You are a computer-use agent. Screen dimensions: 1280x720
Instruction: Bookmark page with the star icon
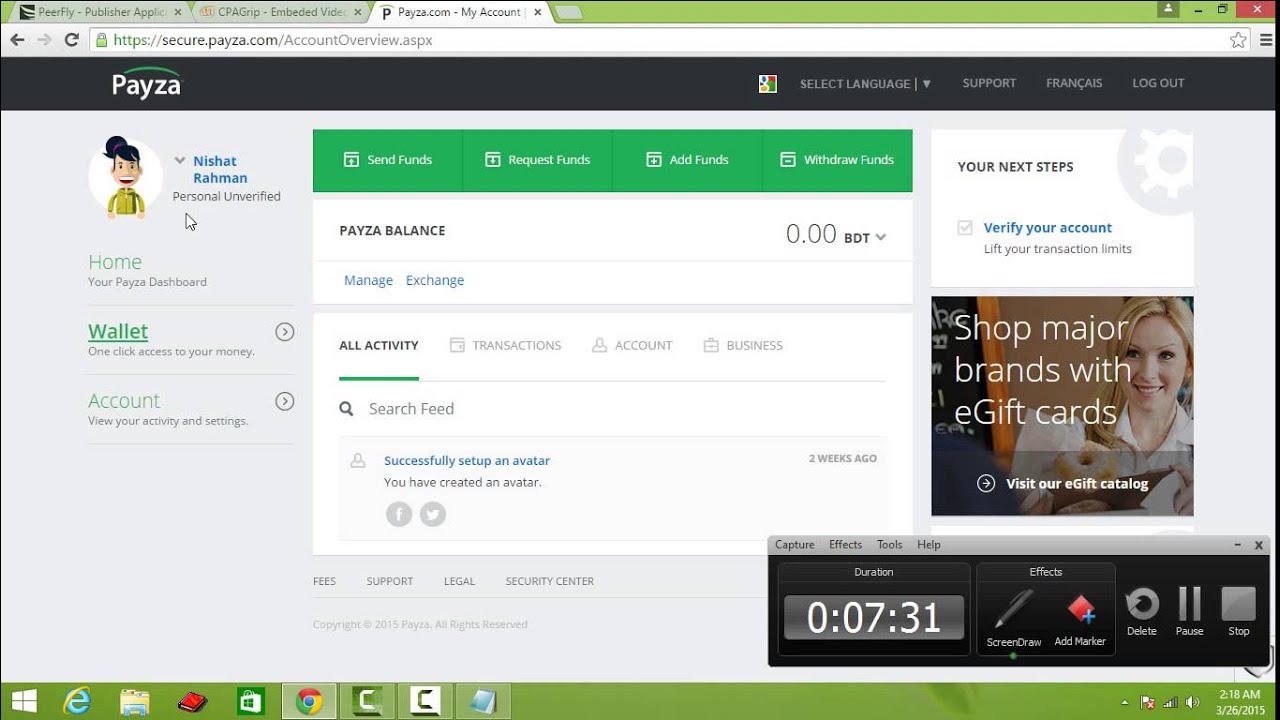(1238, 40)
